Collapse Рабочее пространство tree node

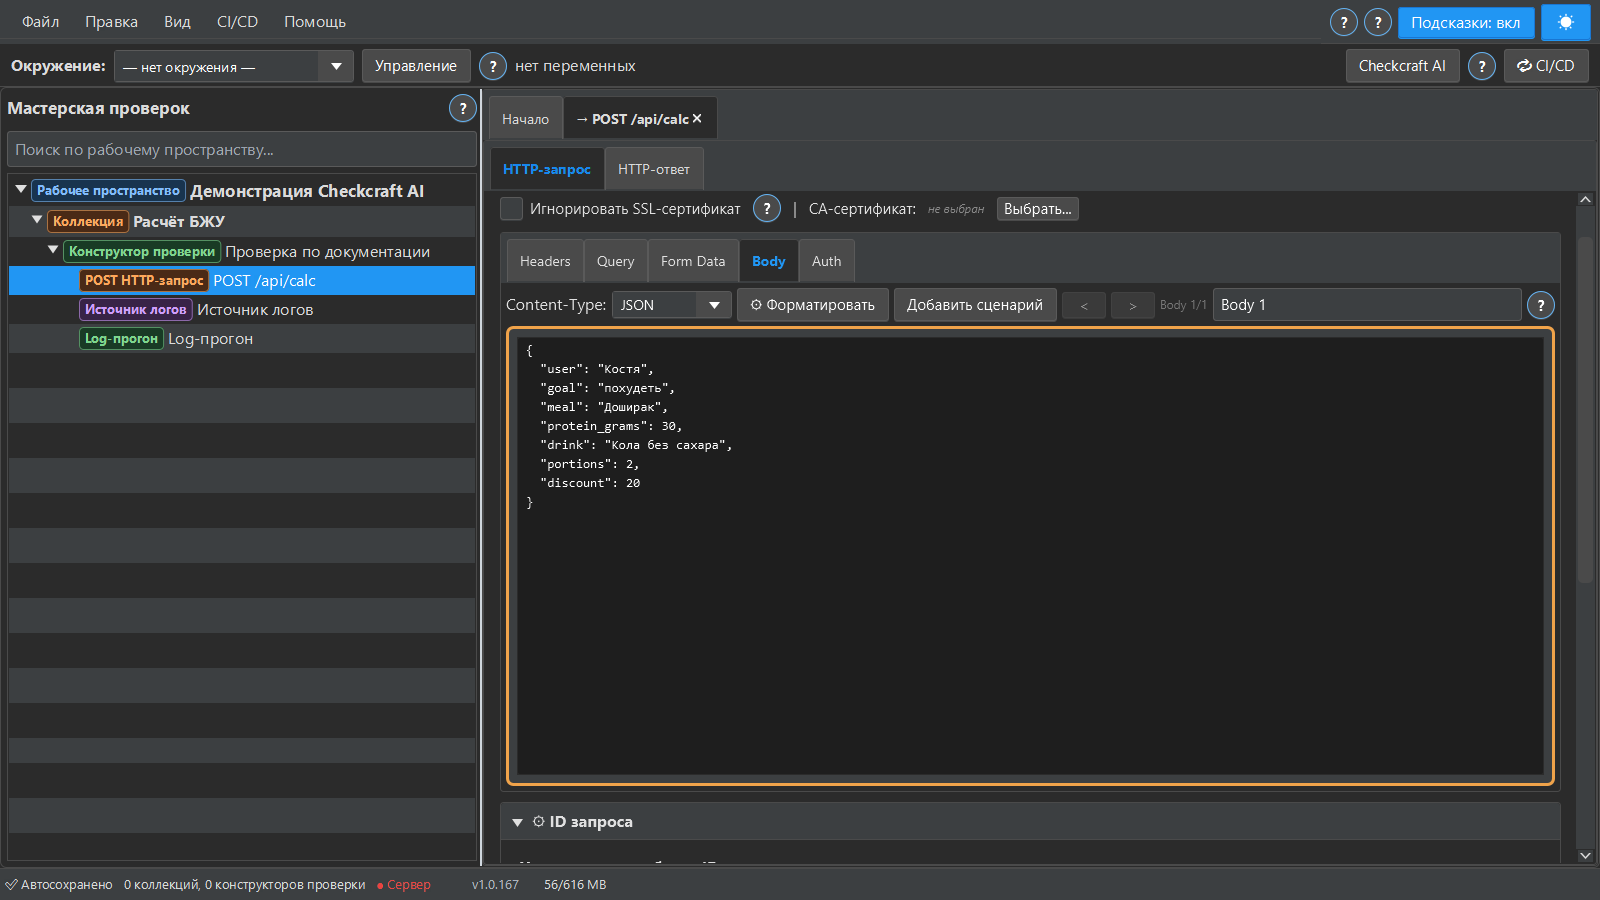(21, 189)
